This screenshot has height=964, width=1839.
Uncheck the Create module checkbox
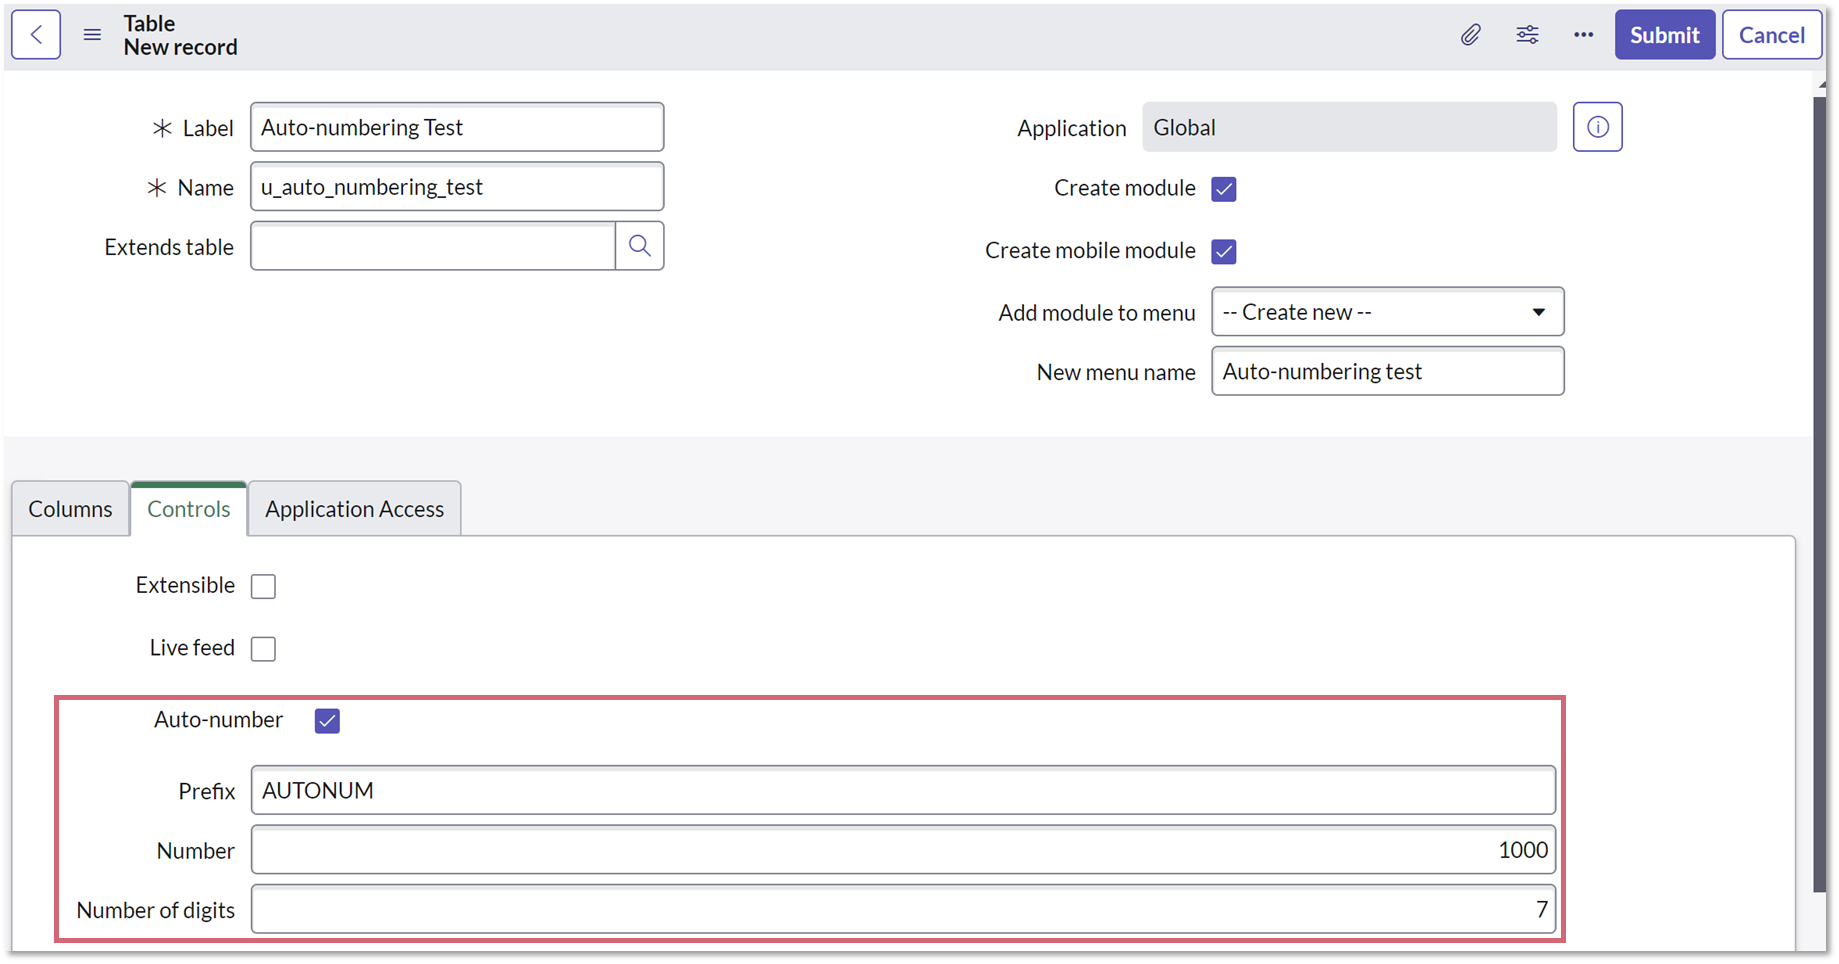[x=1223, y=188]
